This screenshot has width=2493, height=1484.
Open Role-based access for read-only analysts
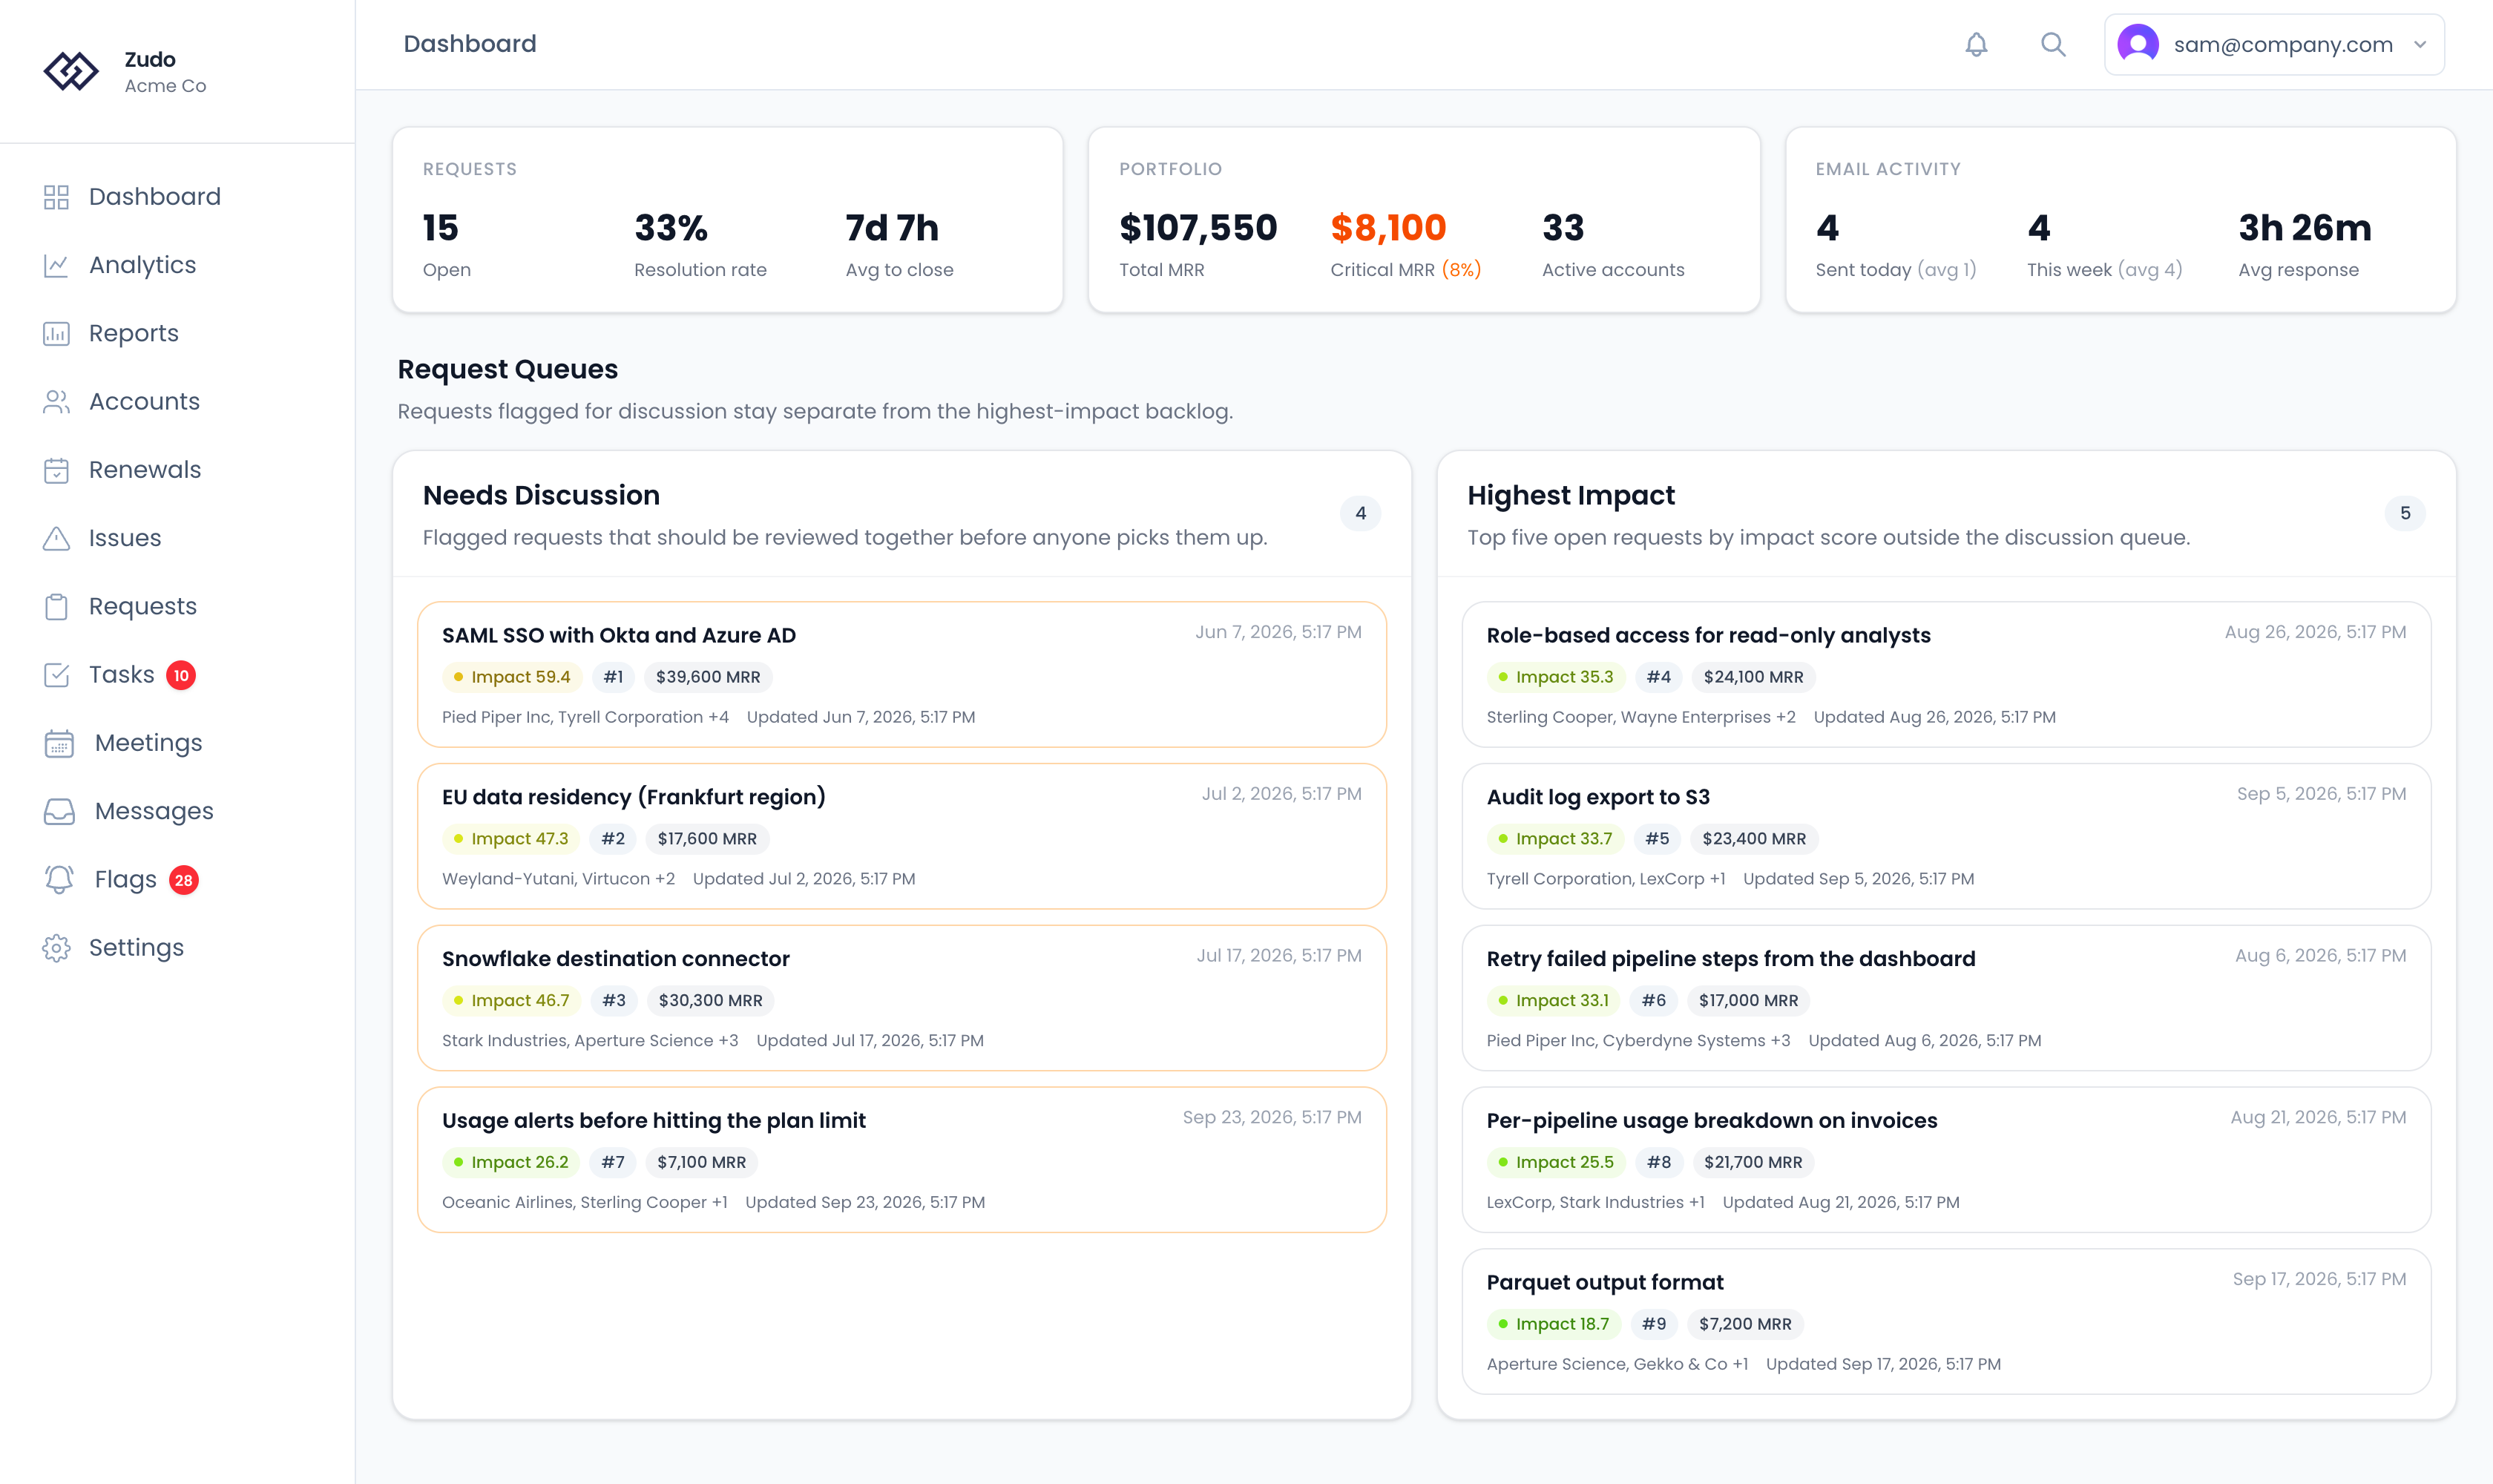click(x=1946, y=674)
